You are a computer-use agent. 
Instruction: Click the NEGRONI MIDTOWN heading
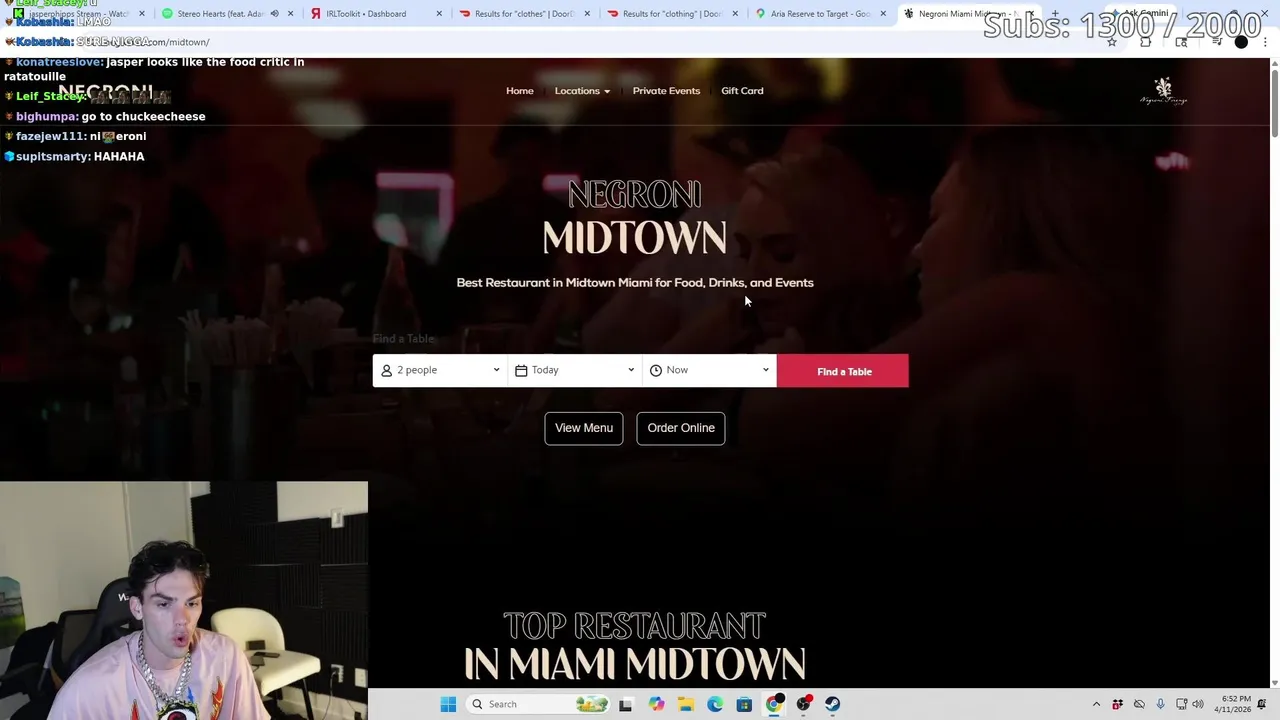(634, 217)
